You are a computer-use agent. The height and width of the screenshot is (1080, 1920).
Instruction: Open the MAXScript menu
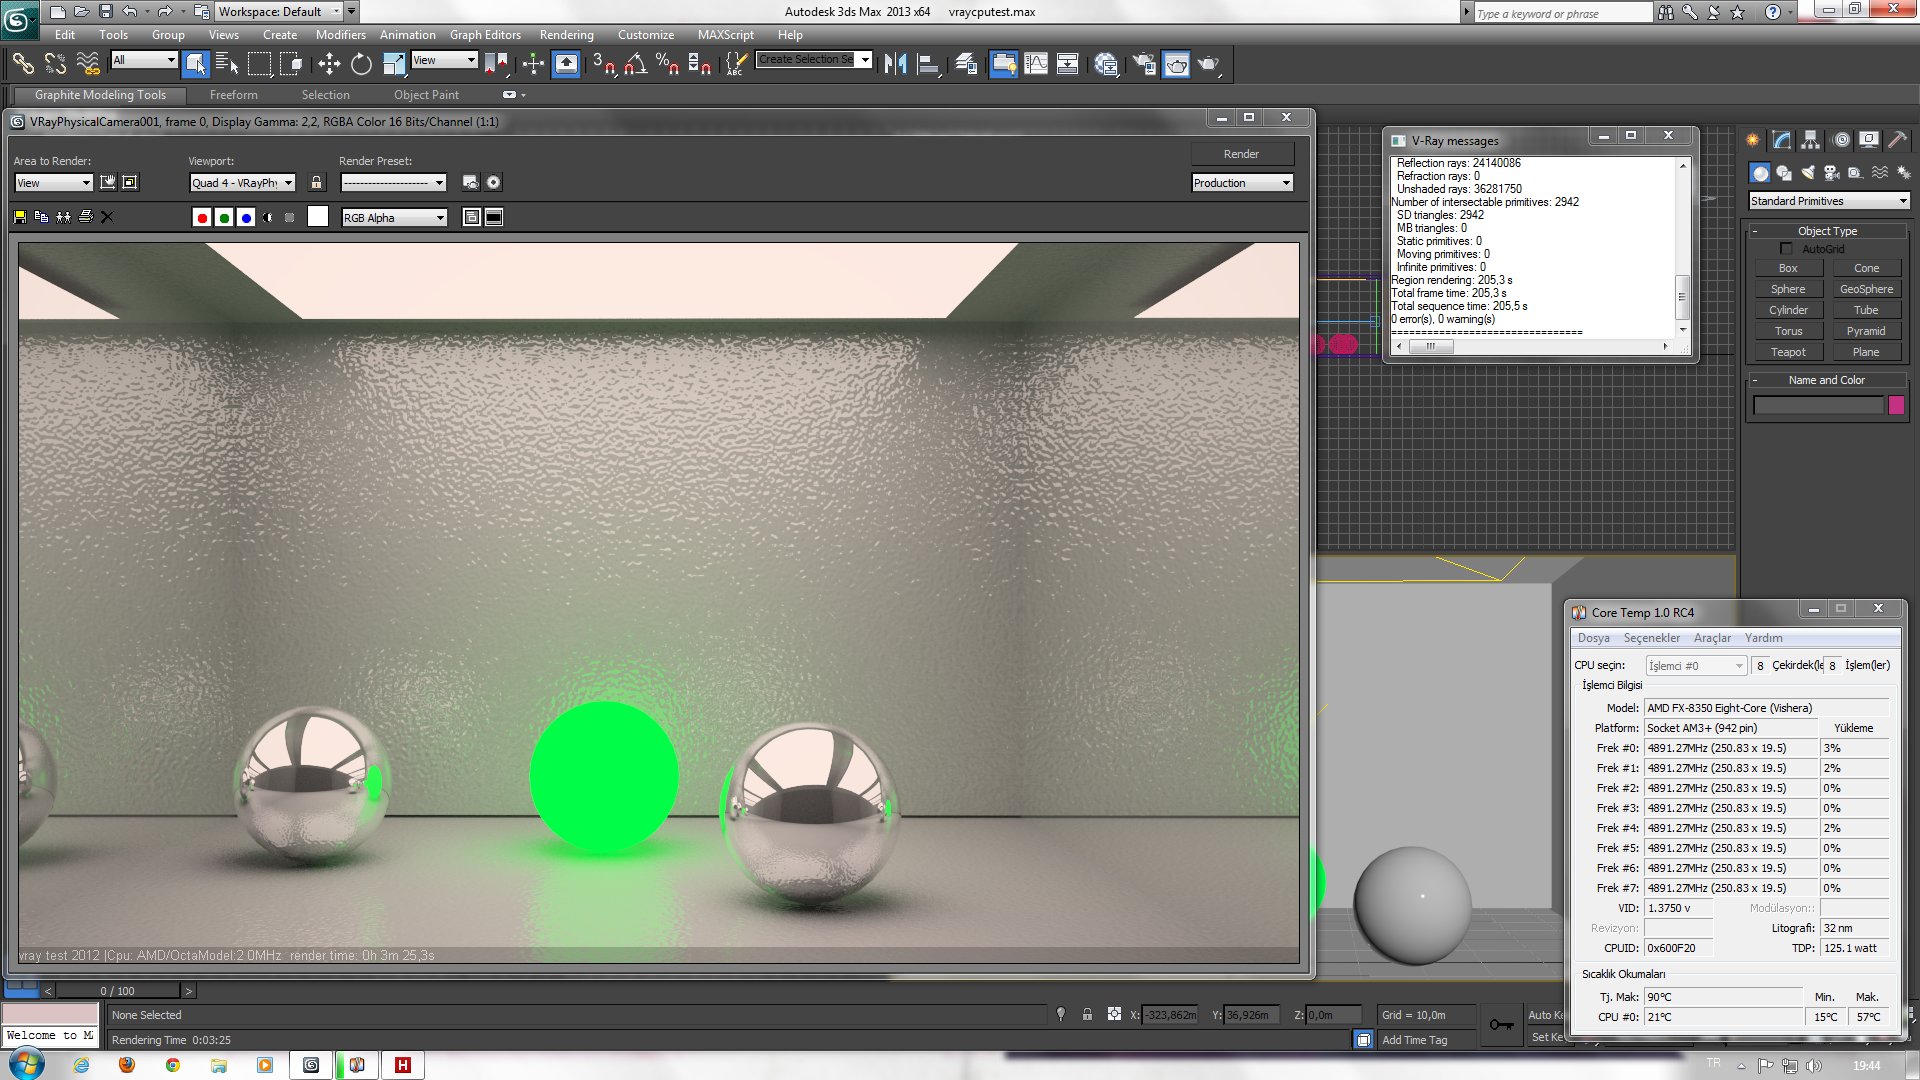click(x=725, y=35)
